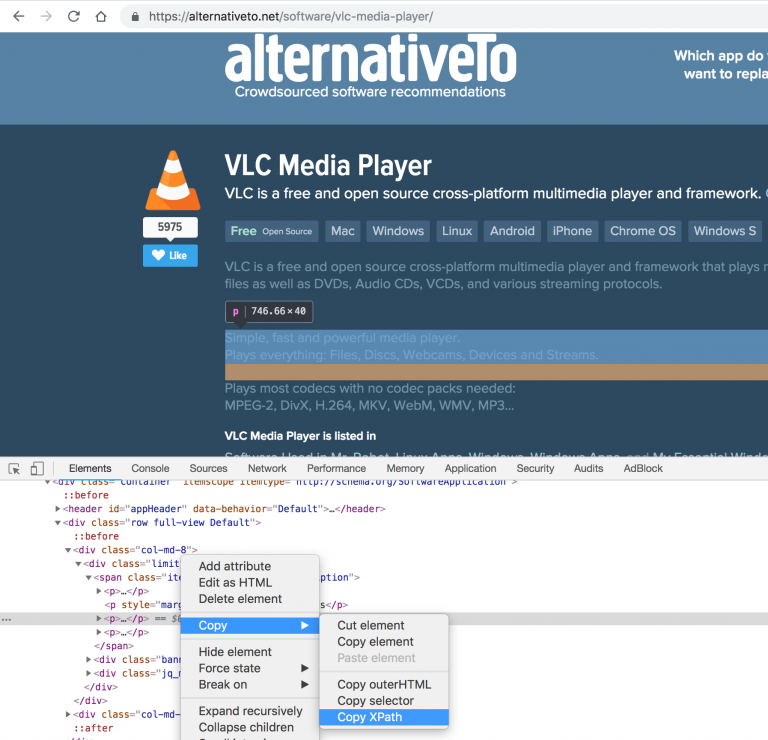
Task: Choose Expand recursively
Action: (250, 711)
